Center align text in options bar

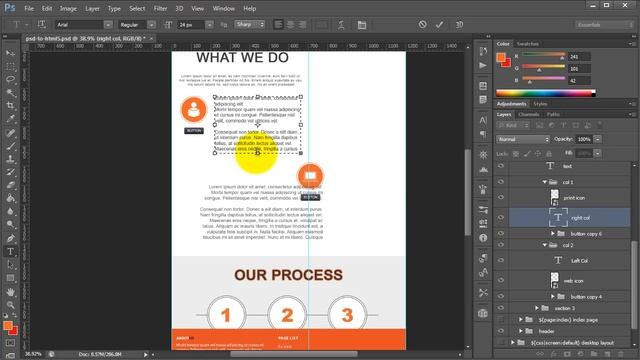(x=290, y=25)
